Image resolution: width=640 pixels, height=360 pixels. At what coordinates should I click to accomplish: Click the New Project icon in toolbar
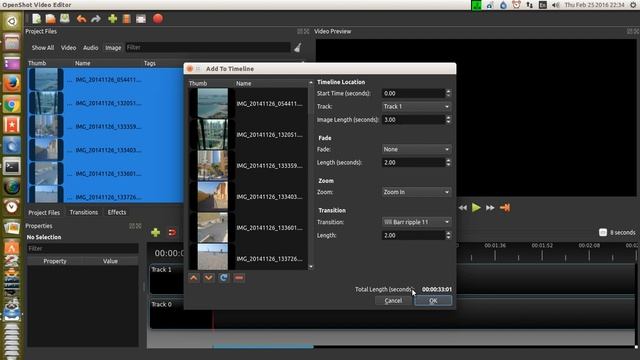(x=37, y=18)
